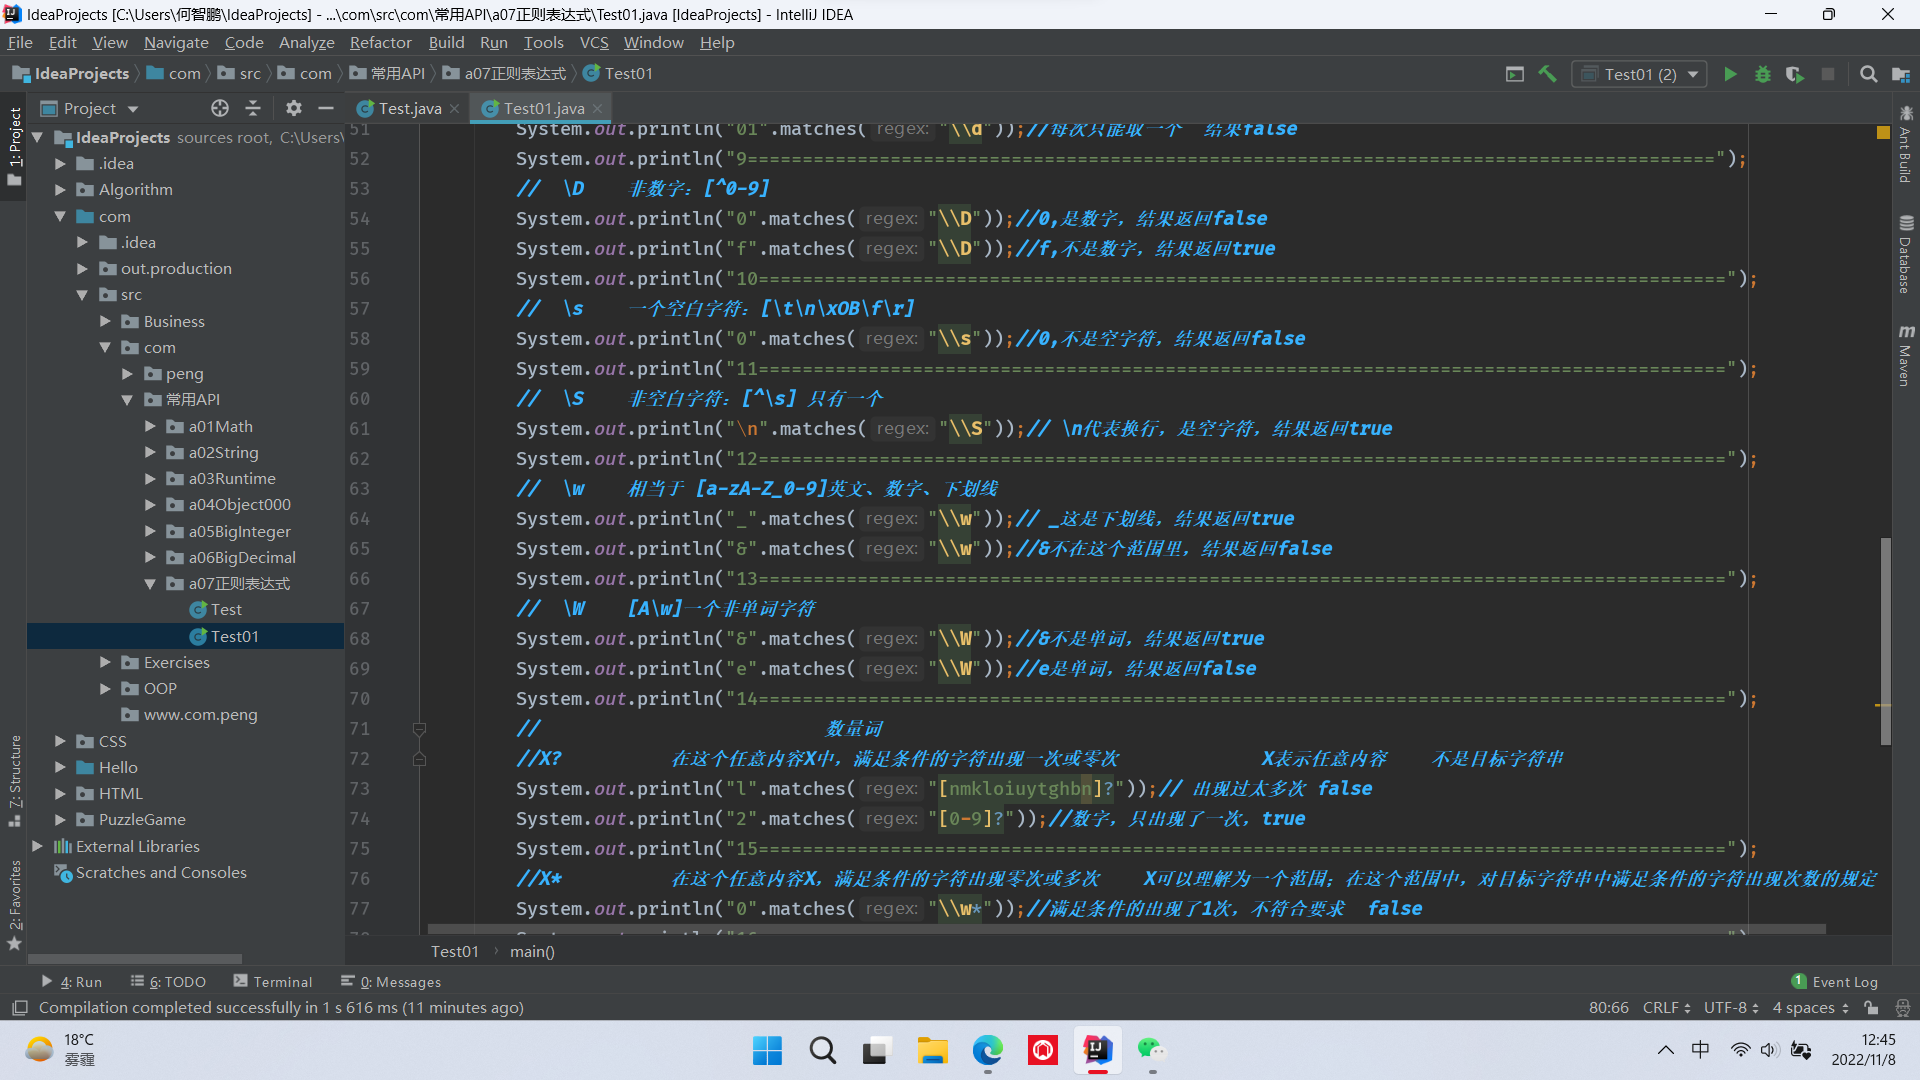Open the Terminal tool window
This screenshot has height=1080, width=1920.
point(272,982)
